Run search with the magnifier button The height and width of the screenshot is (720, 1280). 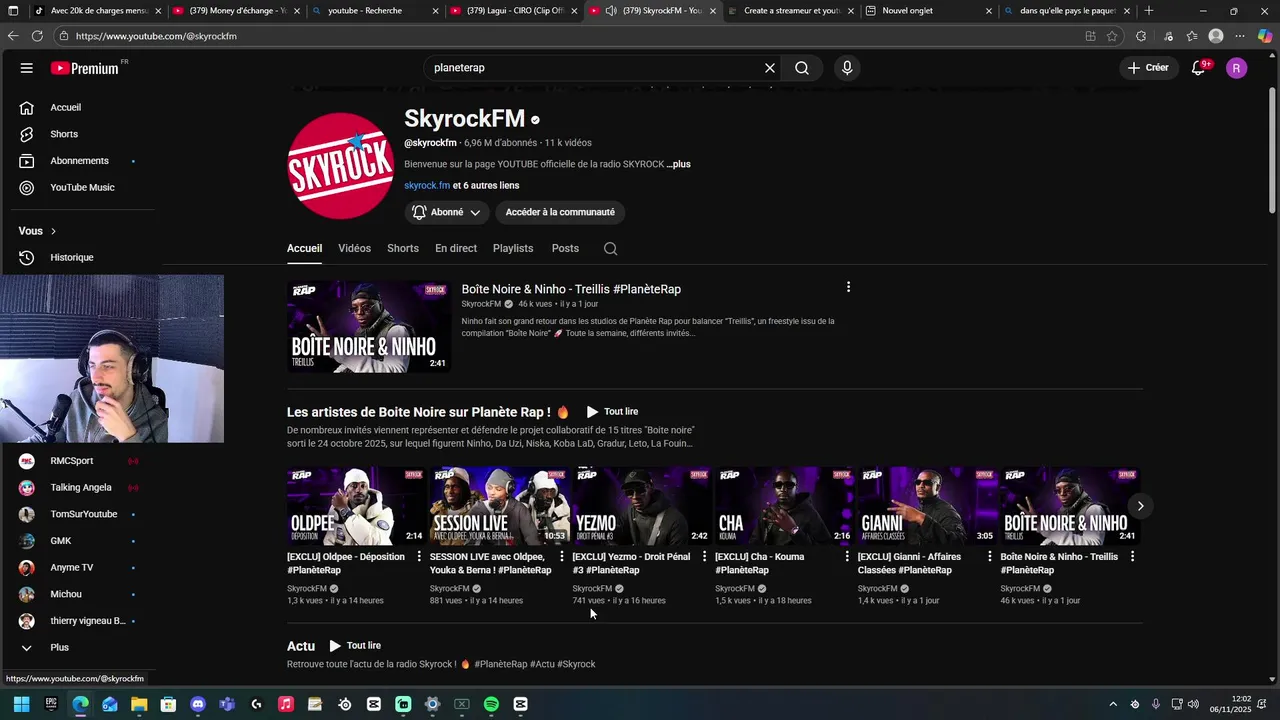click(x=802, y=68)
